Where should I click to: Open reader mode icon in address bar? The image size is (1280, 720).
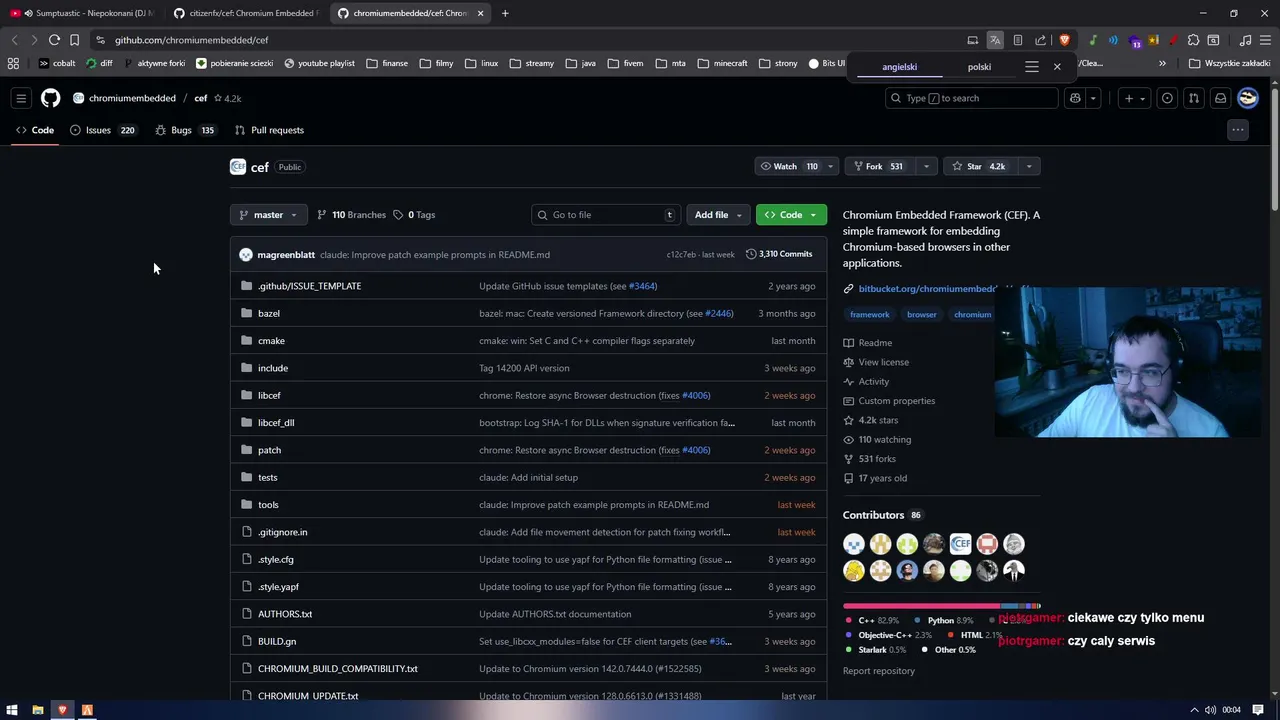[x=1017, y=40]
